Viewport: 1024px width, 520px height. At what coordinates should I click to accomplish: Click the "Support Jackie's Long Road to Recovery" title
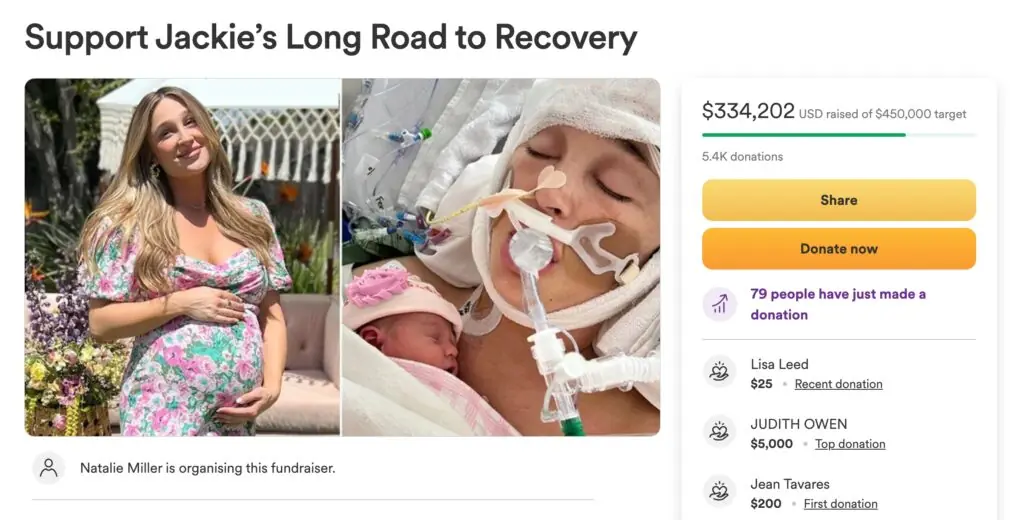[x=330, y=37]
